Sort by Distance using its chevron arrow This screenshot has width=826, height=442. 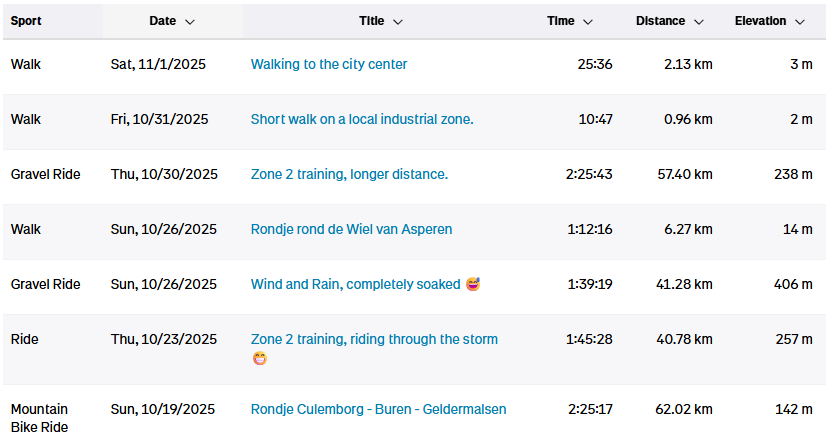[699, 21]
